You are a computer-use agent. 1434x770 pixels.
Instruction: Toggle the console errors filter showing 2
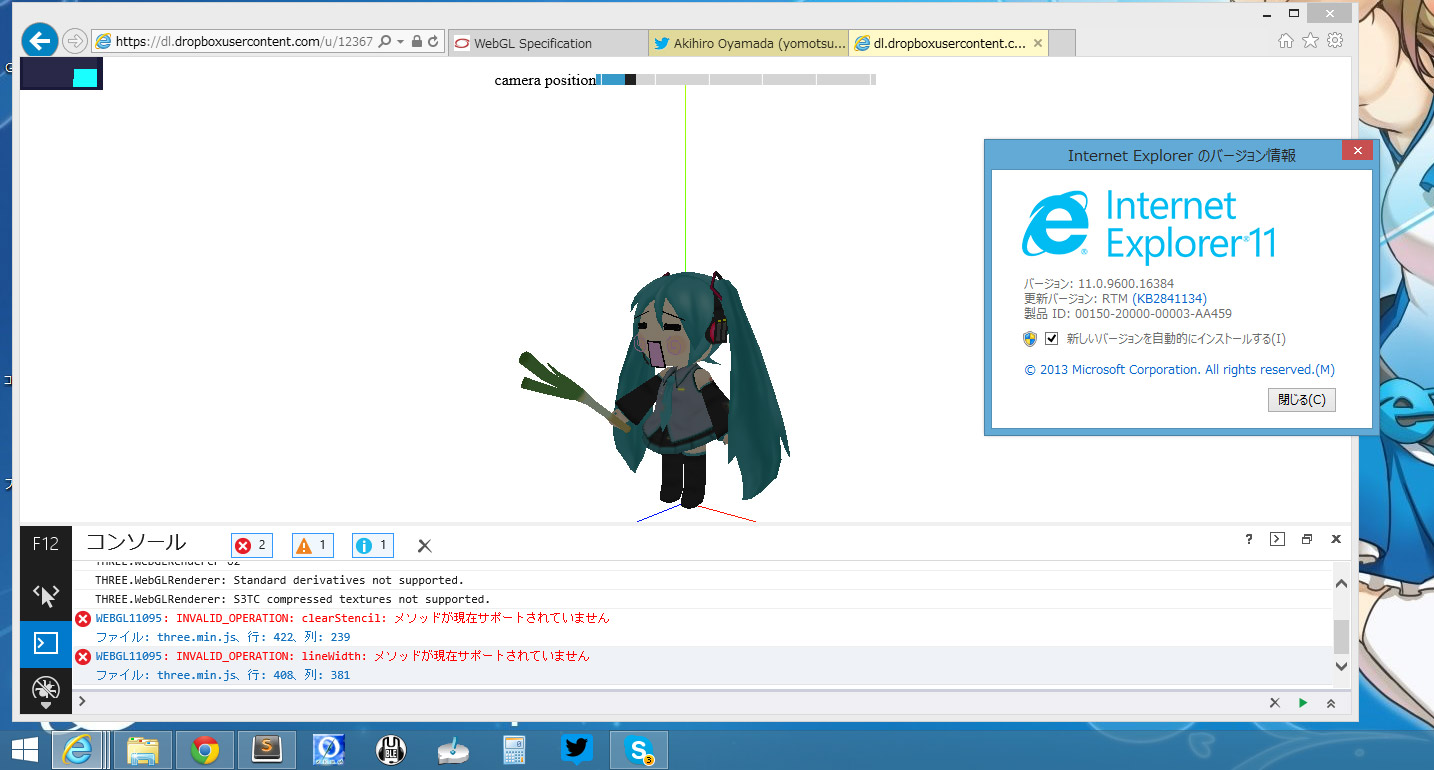coord(252,545)
